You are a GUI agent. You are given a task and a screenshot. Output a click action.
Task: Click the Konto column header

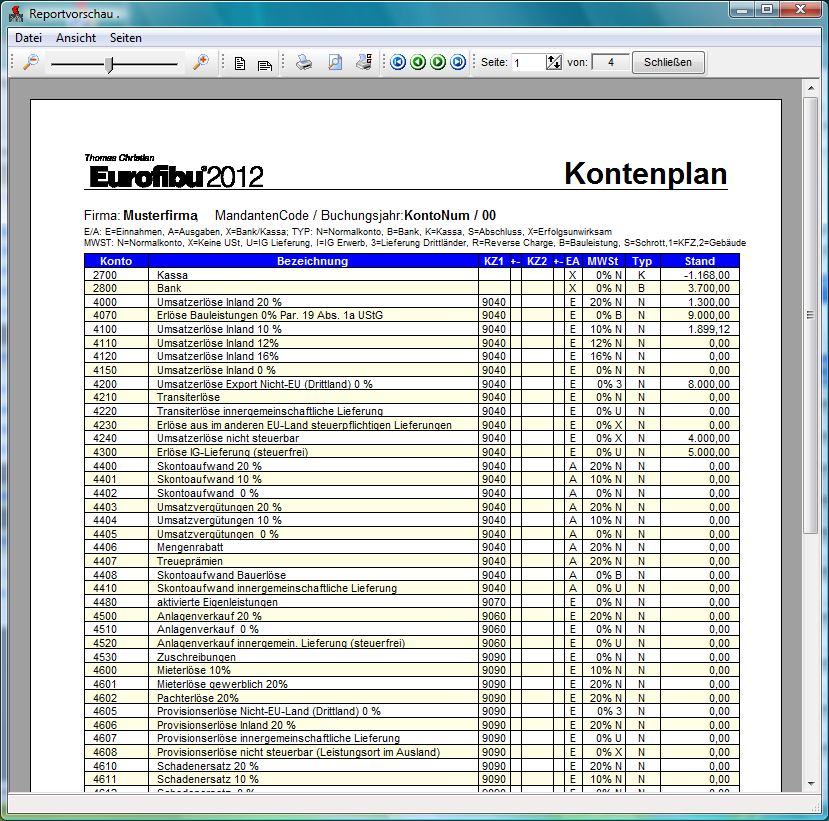coord(116,261)
